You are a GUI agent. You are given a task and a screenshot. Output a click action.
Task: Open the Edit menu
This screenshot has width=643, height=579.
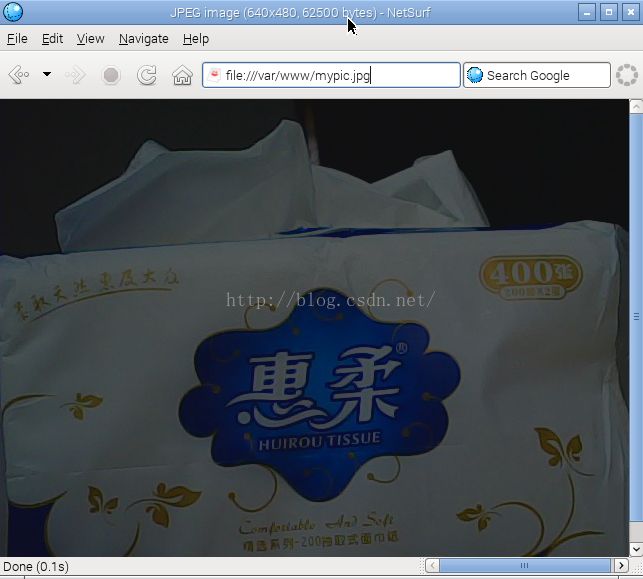click(x=52, y=39)
